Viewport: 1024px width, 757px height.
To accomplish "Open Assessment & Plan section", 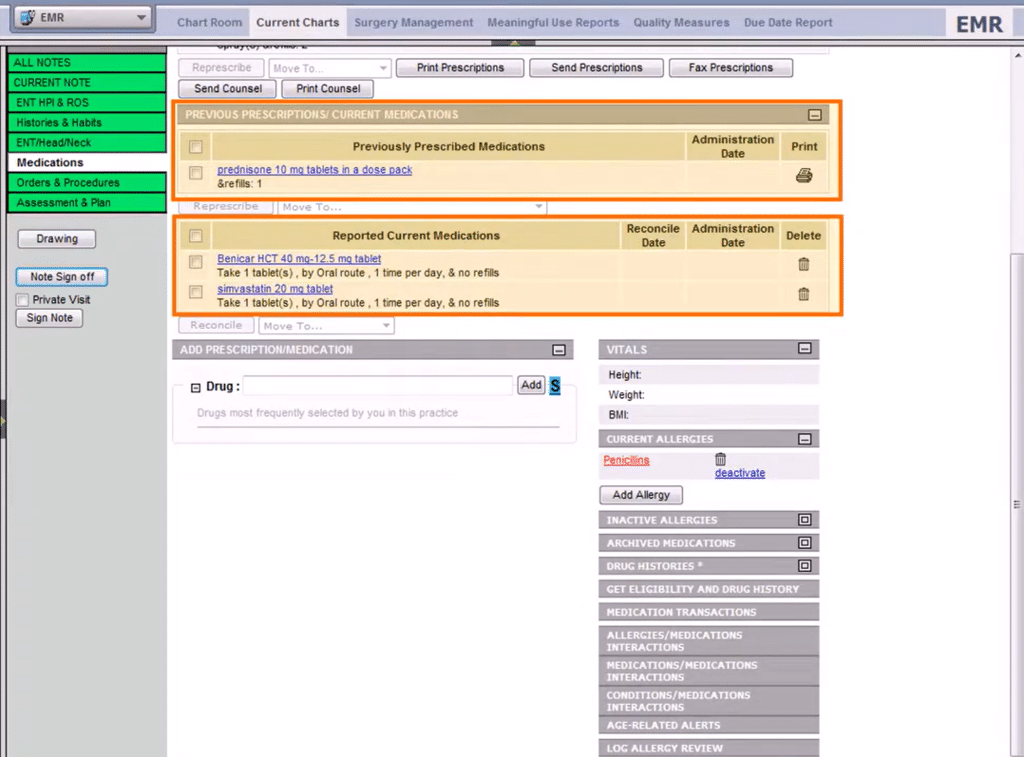I will click(87, 202).
